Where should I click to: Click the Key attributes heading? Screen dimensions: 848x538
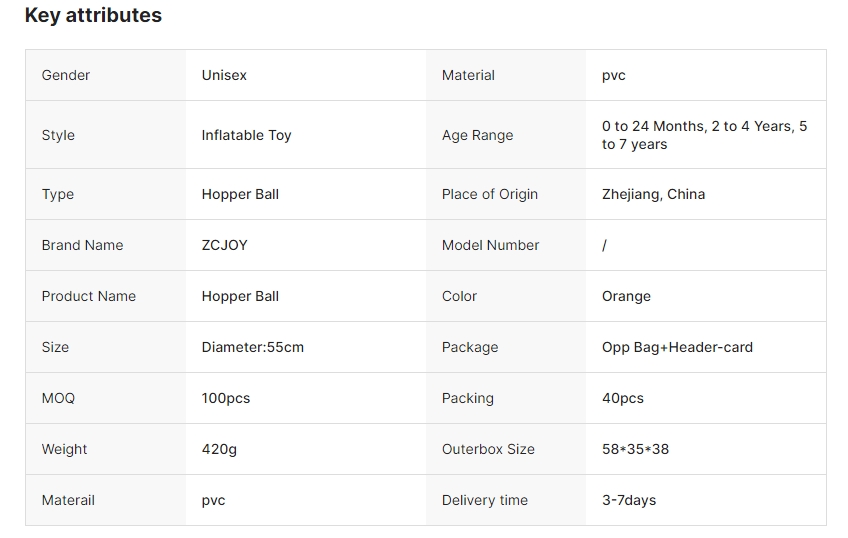(93, 15)
